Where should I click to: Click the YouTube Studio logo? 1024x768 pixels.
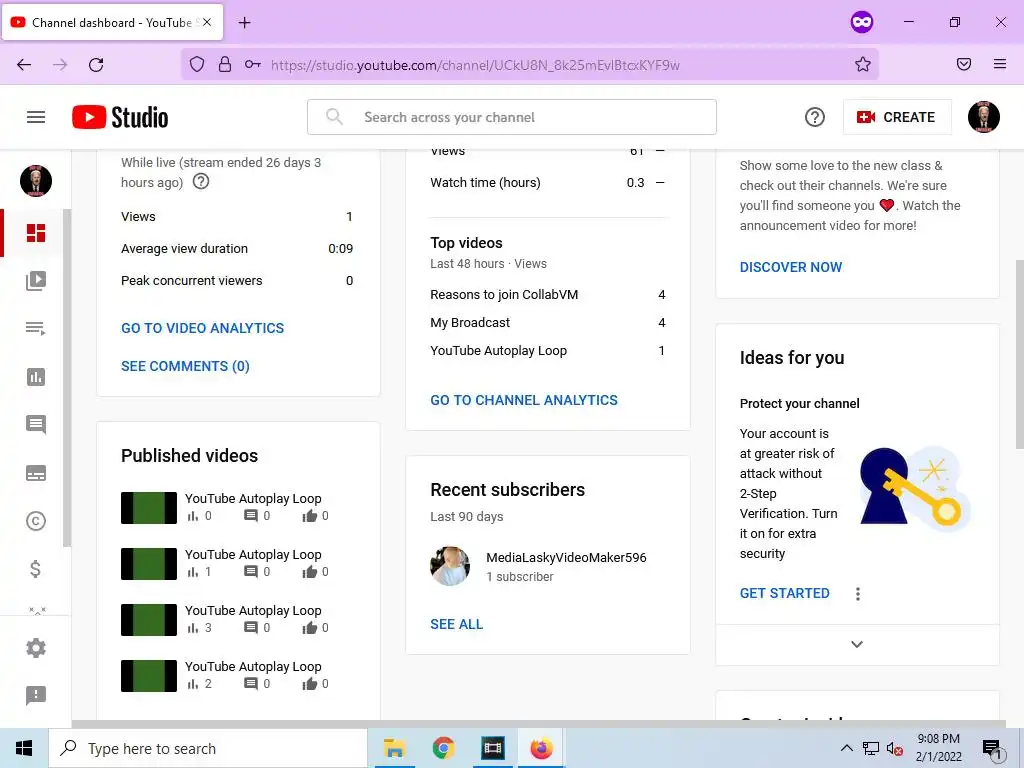click(x=120, y=117)
